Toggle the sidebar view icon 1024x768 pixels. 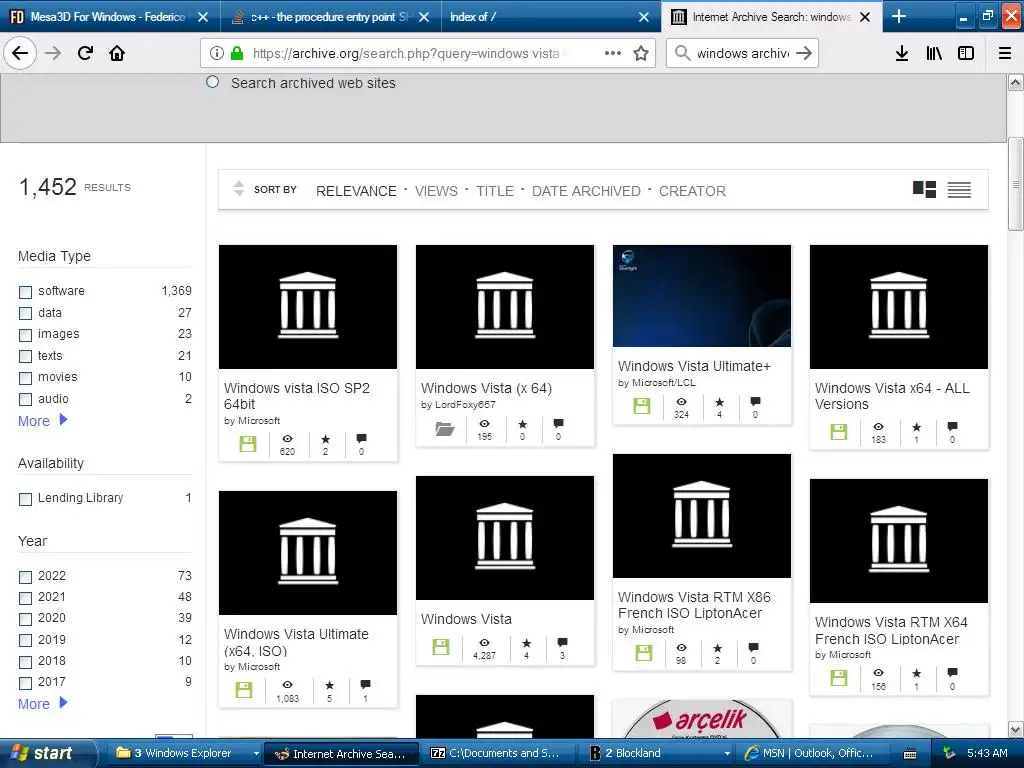click(x=966, y=53)
